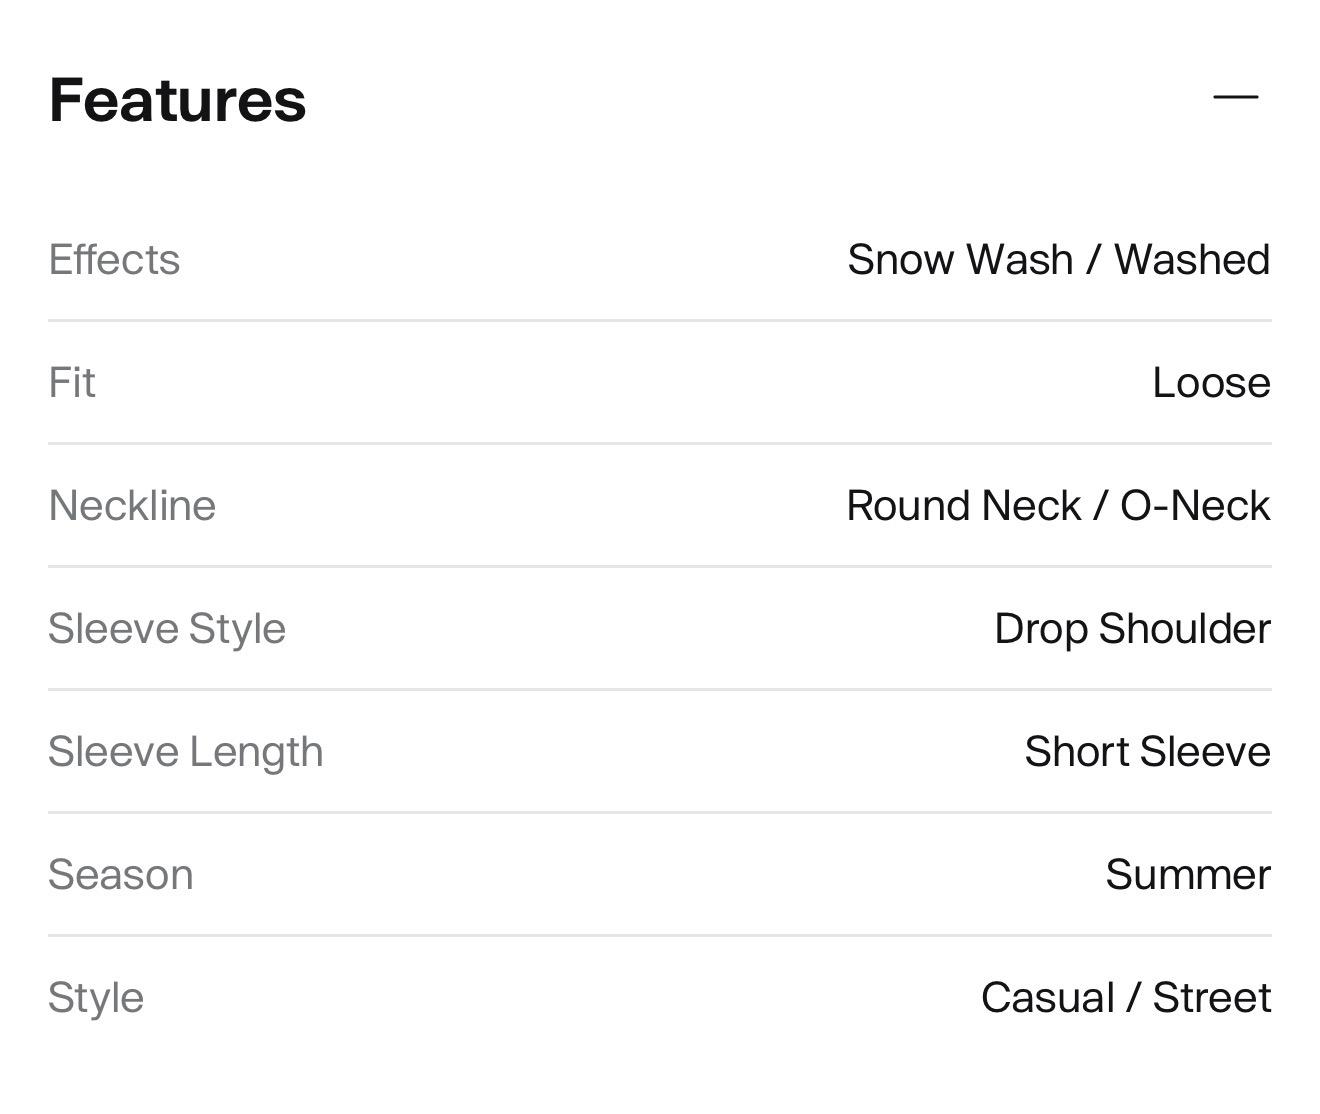The height and width of the screenshot is (1114, 1320).
Task: Select the Style label
Action: pyautogui.click(x=96, y=998)
